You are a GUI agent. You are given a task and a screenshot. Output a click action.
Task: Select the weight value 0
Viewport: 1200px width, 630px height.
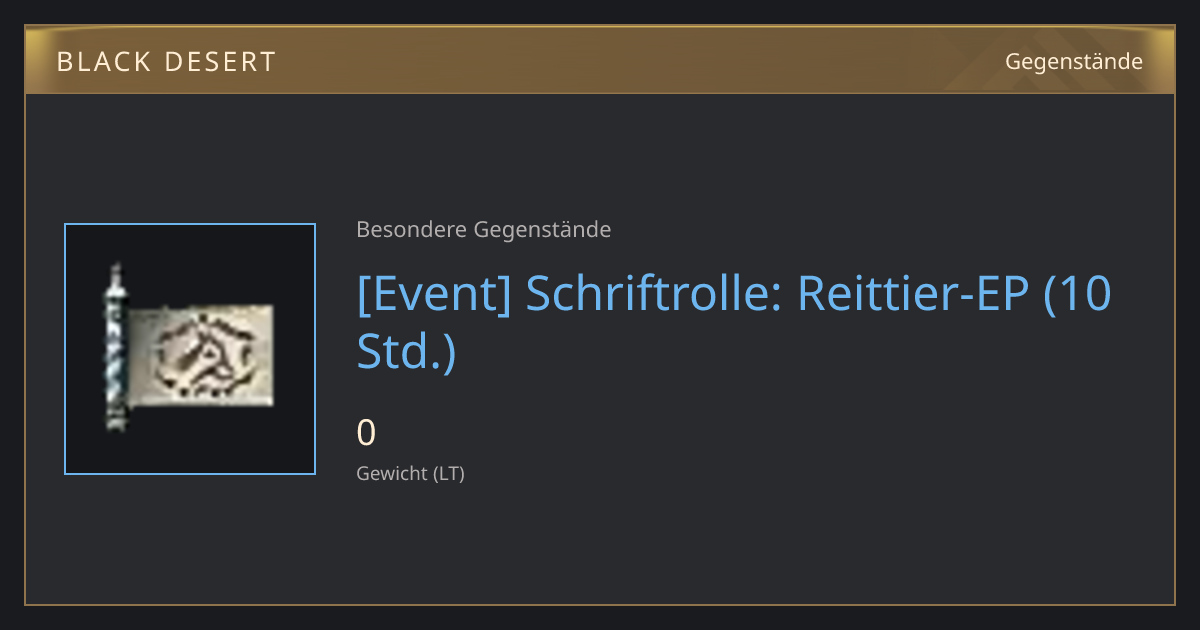(367, 433)
